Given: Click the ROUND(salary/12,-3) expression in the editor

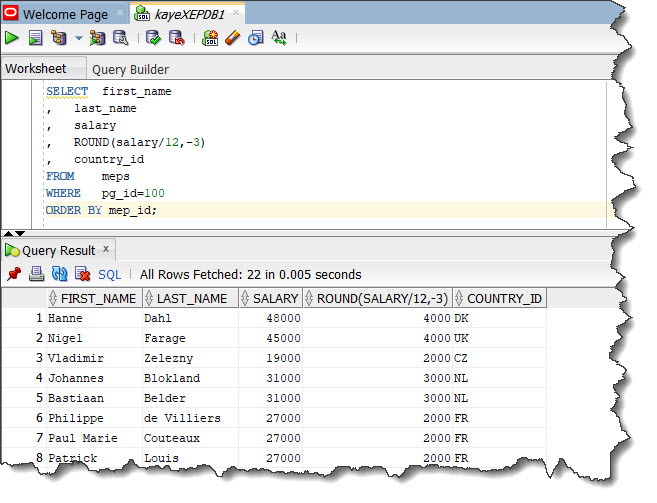Looking at the screenshot, I should (x=140, y=143).
